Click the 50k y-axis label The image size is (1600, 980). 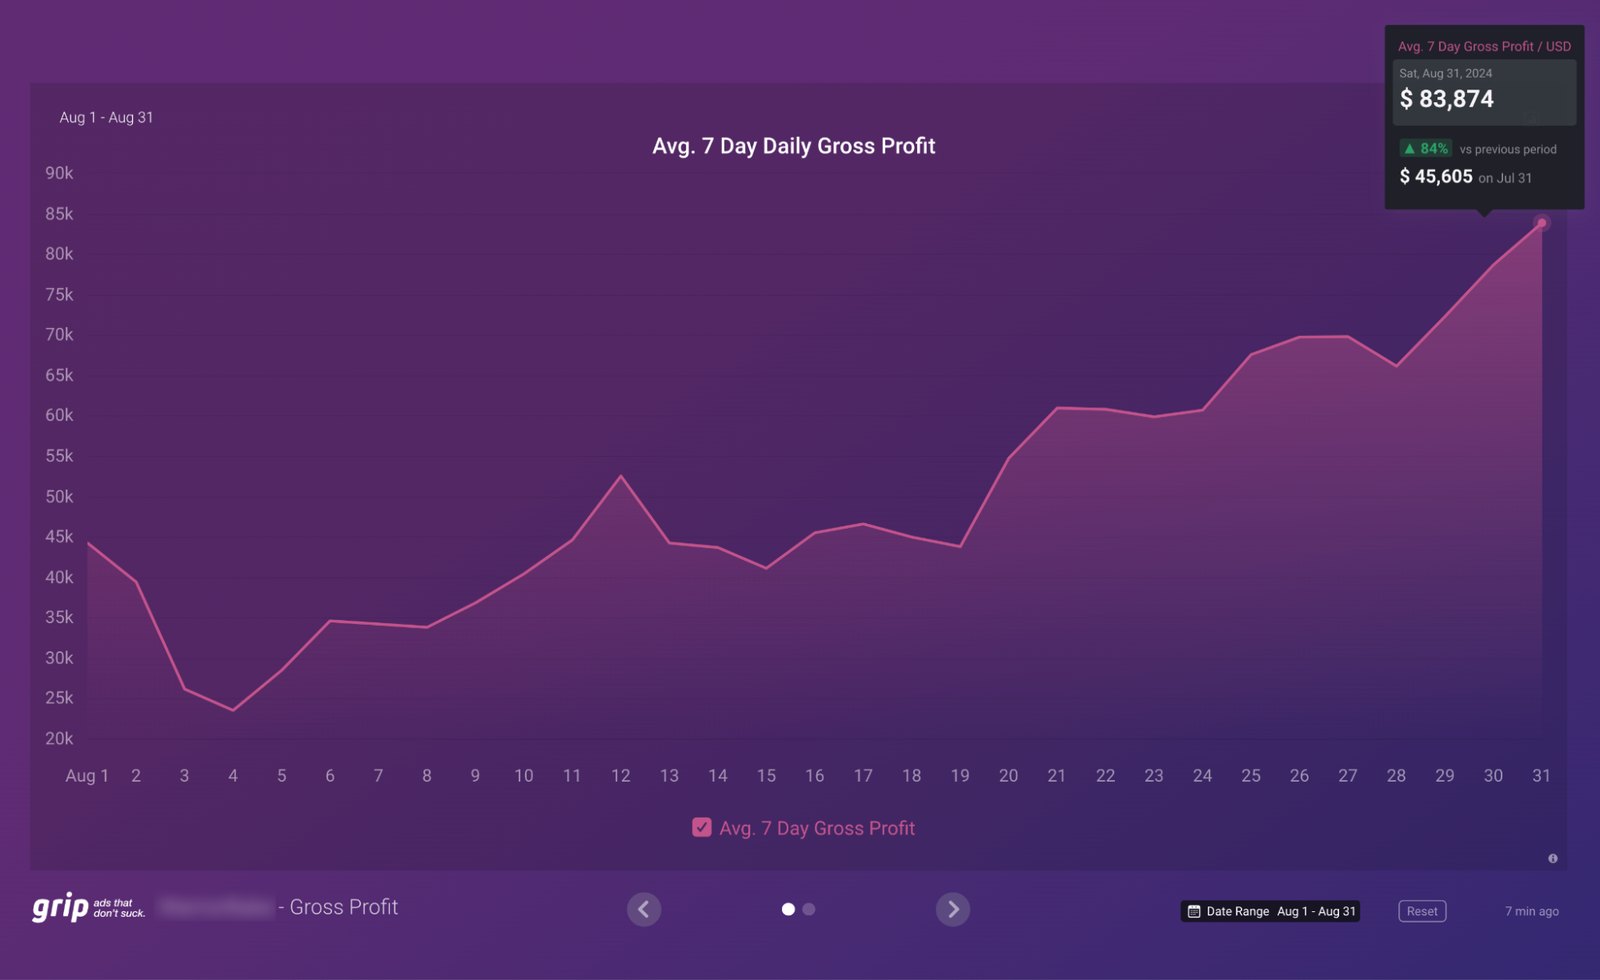[x=59, y=496]
